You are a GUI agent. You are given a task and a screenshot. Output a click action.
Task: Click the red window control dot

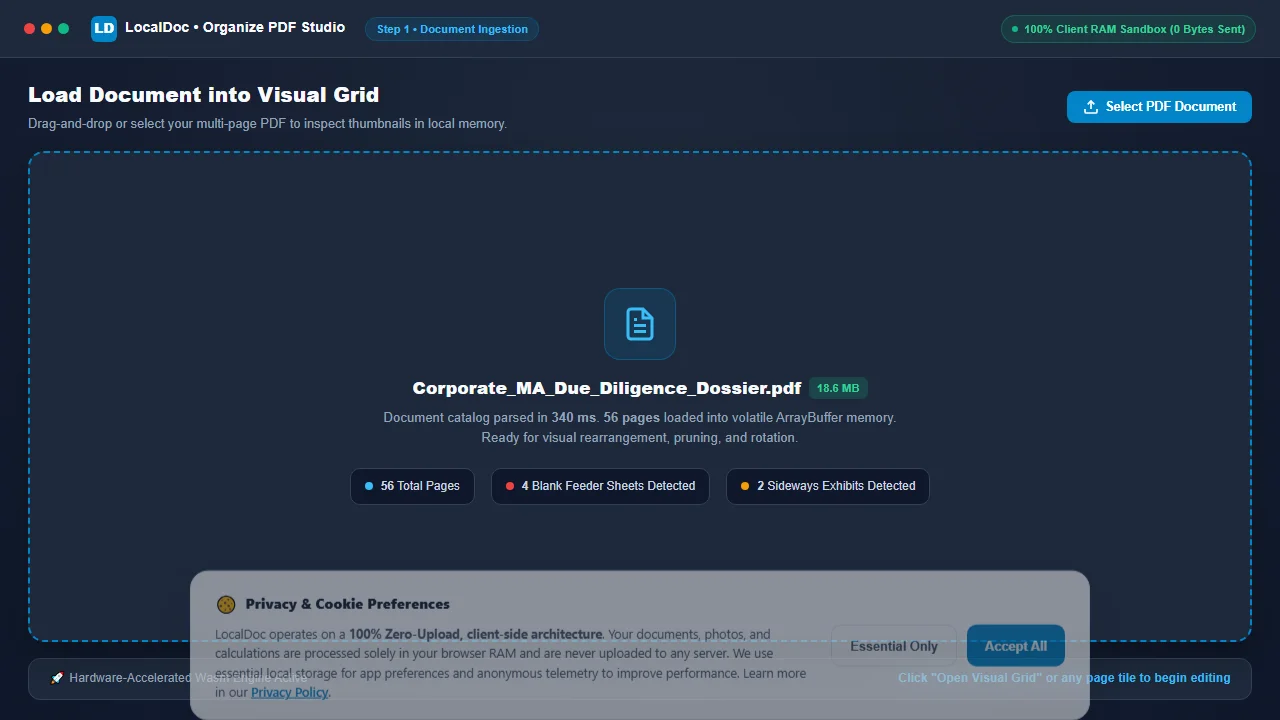tap(29, 29)
